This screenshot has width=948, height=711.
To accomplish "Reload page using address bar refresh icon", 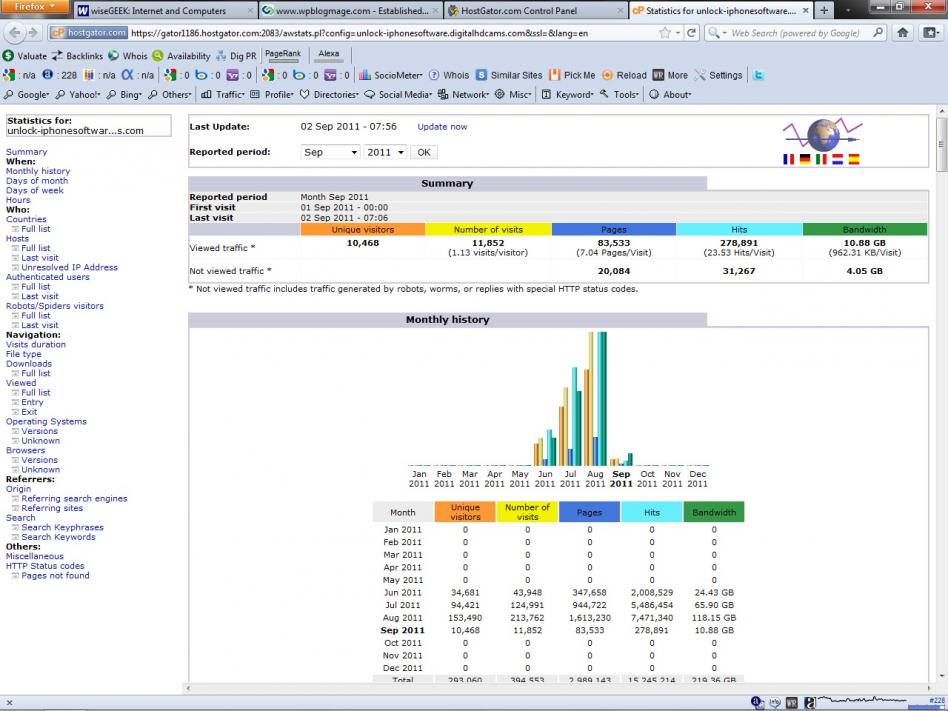I will (691, 33).
